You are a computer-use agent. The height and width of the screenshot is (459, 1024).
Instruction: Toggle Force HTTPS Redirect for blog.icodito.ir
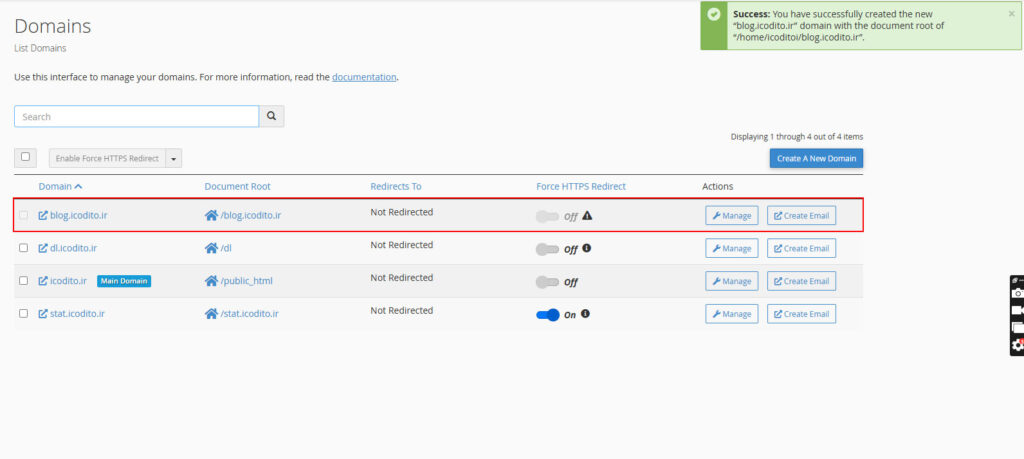547,216
